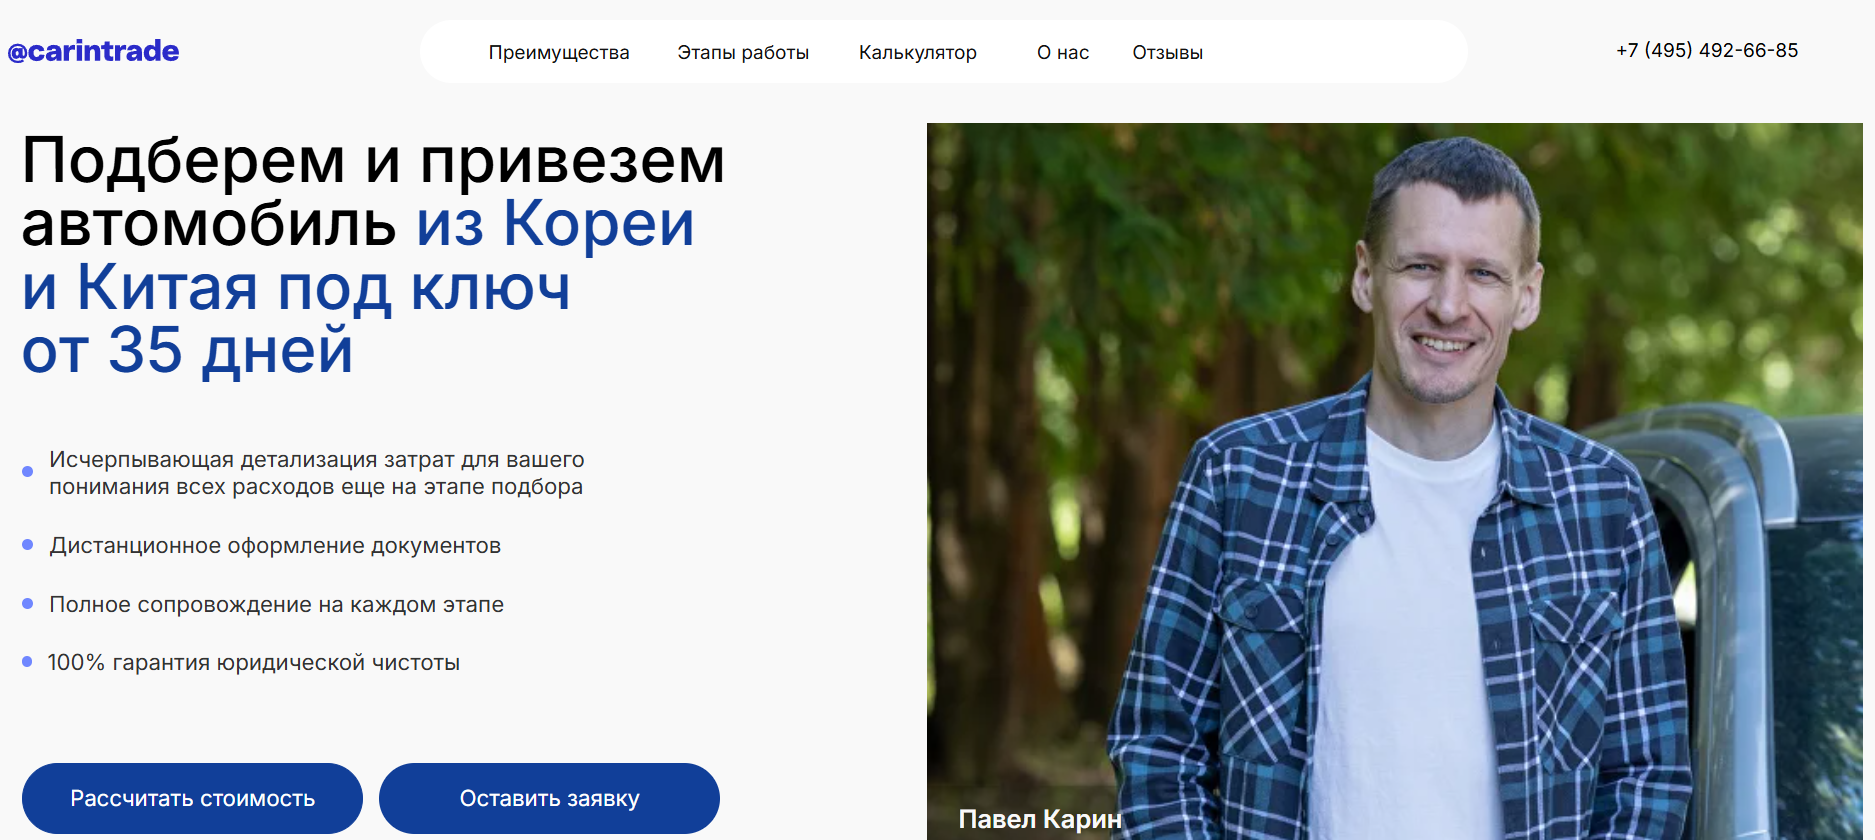
Task: Click the @carintrade logo
Action: [x=93, y=51]
